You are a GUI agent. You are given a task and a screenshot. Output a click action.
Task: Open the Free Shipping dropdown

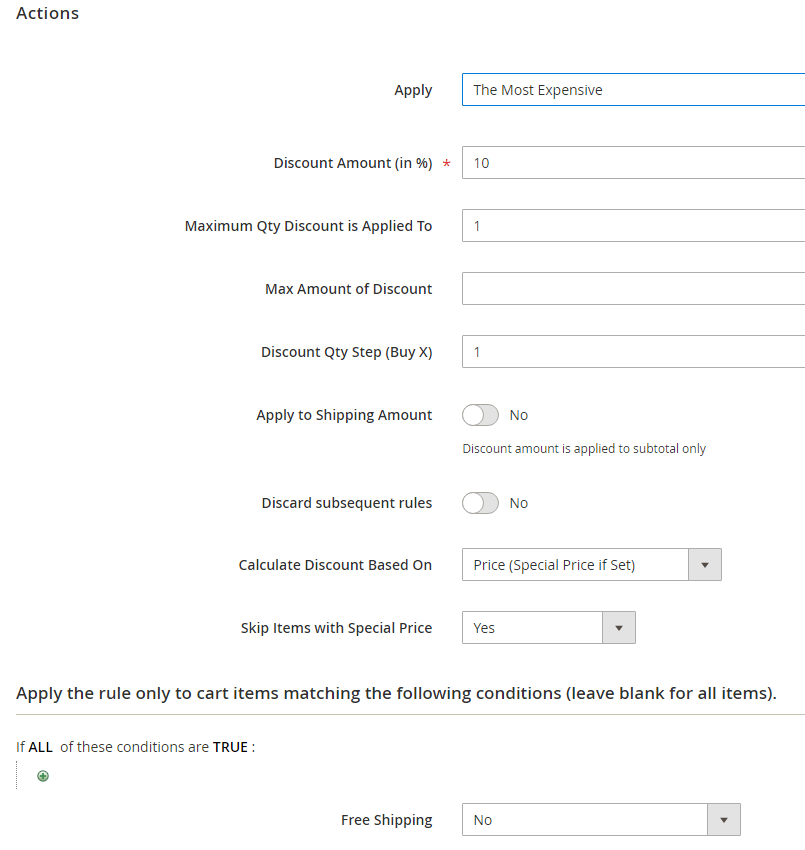coord(600,820)
